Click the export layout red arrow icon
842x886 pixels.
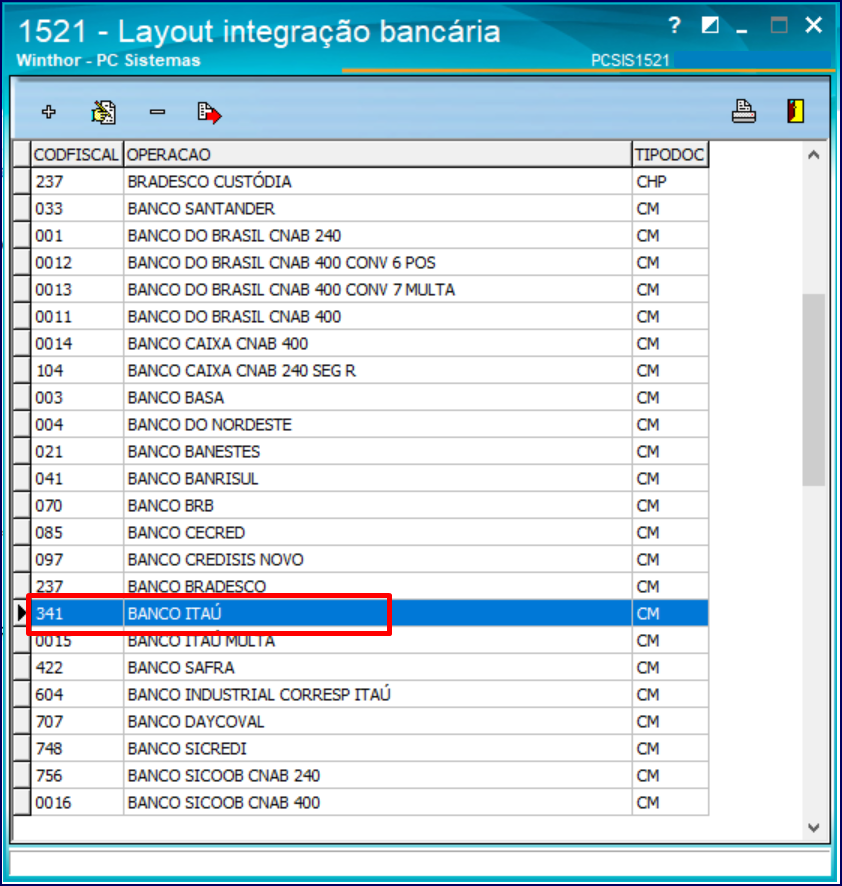tap(209, 112)
